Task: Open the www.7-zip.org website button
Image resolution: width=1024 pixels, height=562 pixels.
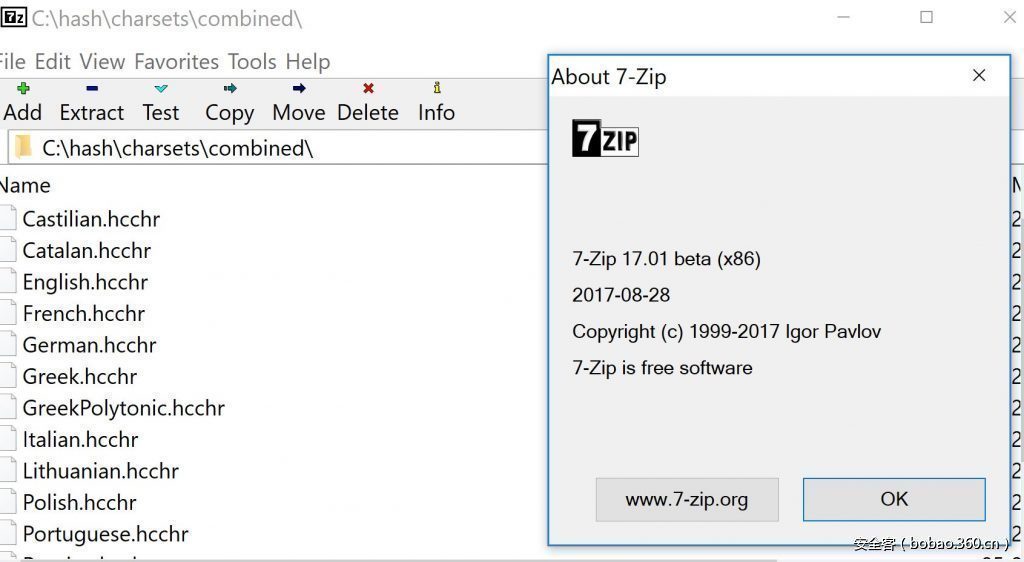Action: (x=686, y=499)
